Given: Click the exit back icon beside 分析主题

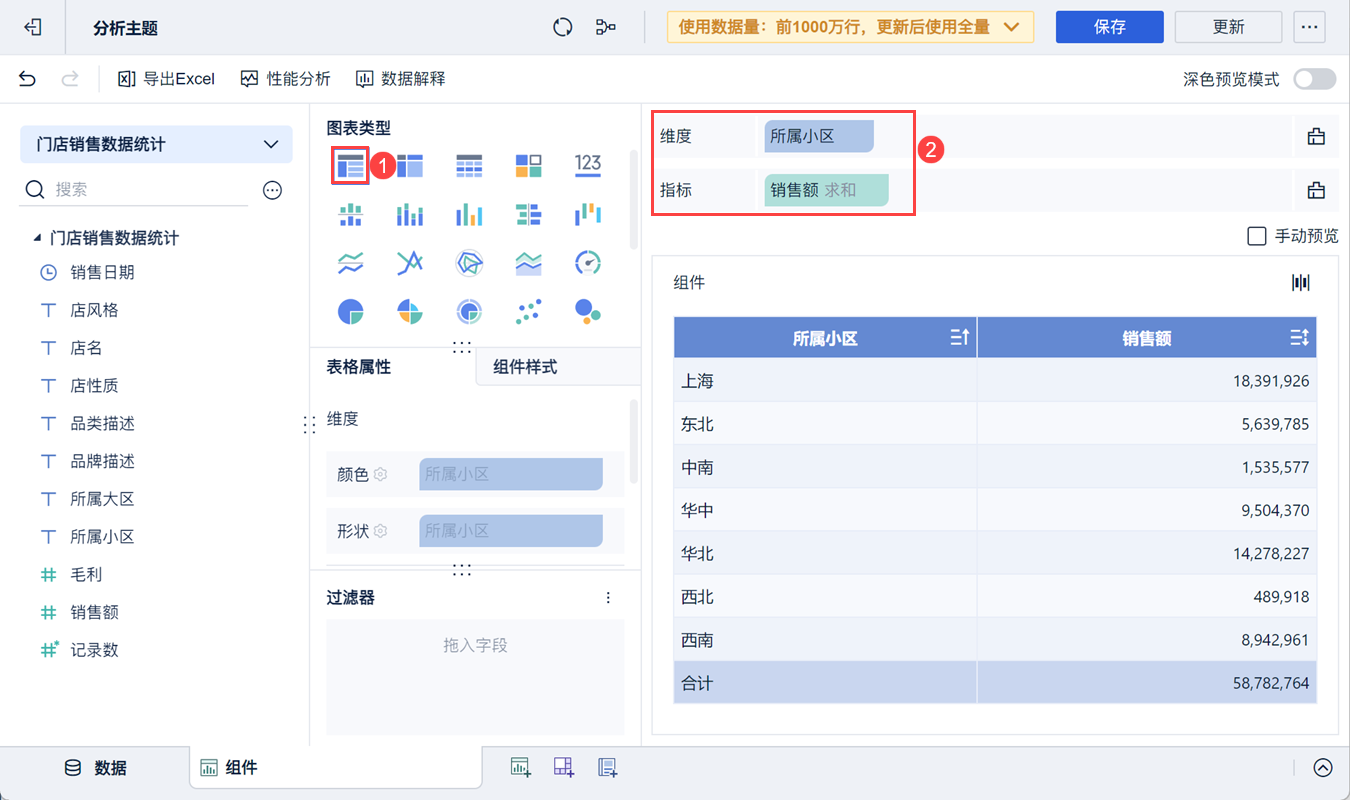Looking at the screenshot, I should click(33, 28).
